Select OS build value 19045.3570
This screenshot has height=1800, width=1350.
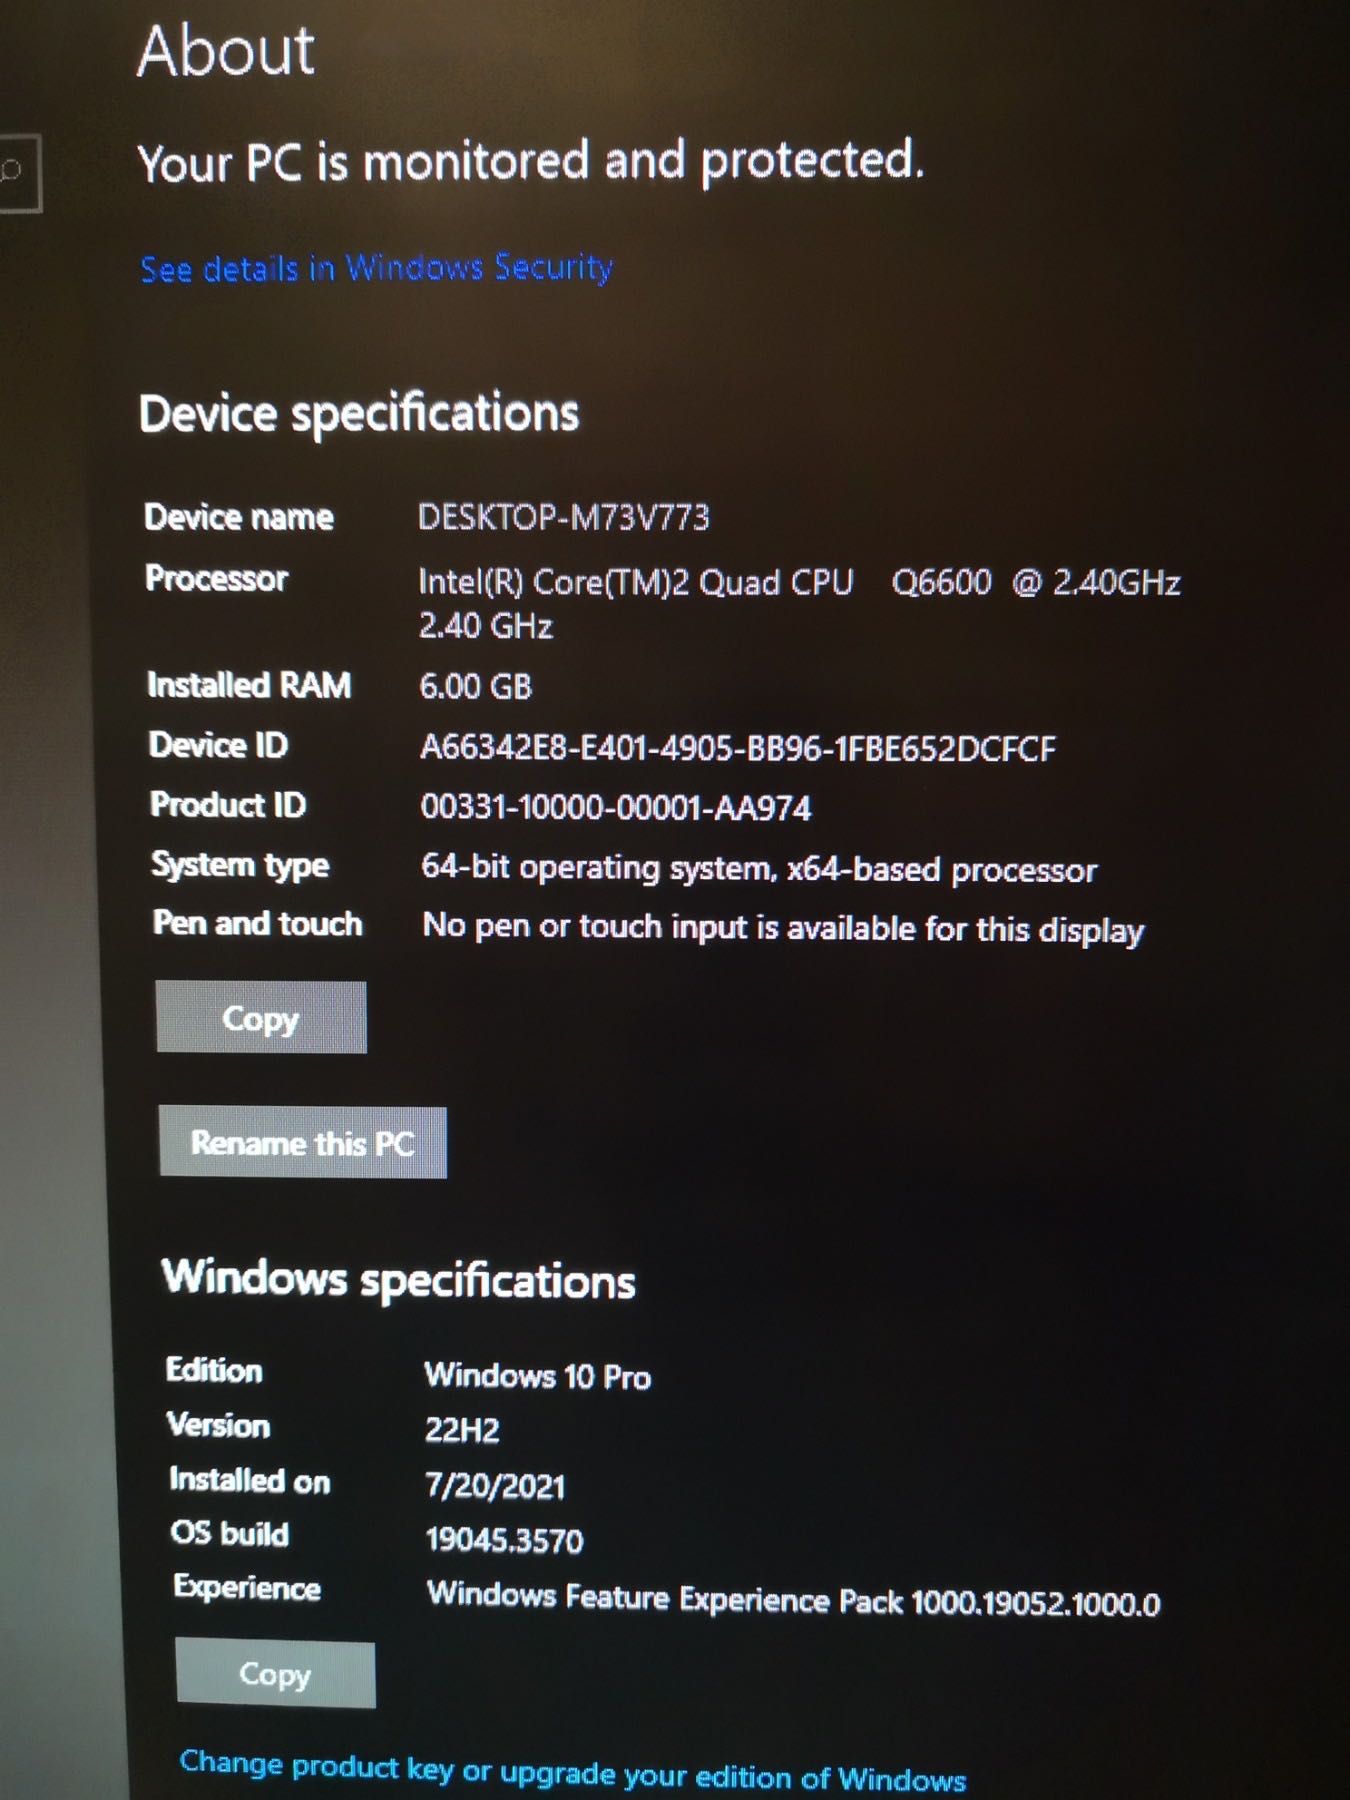click(504, 1540)
